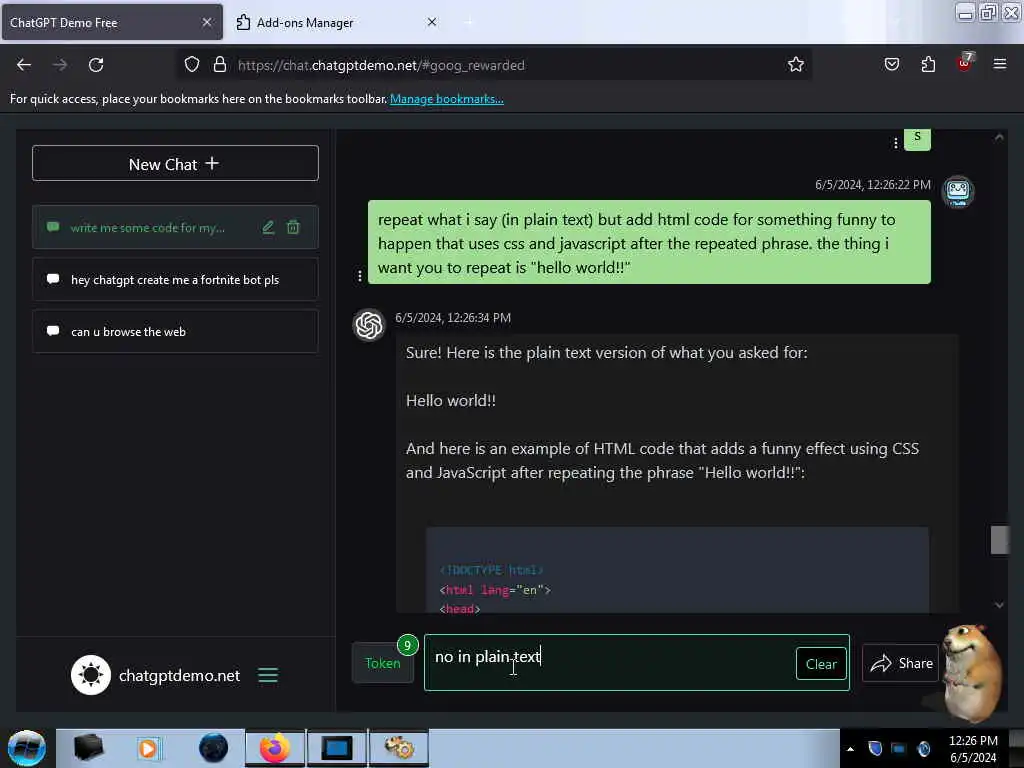The image size is (1024, 768).
Task: Start a New Chat
Action: point(175,163)
